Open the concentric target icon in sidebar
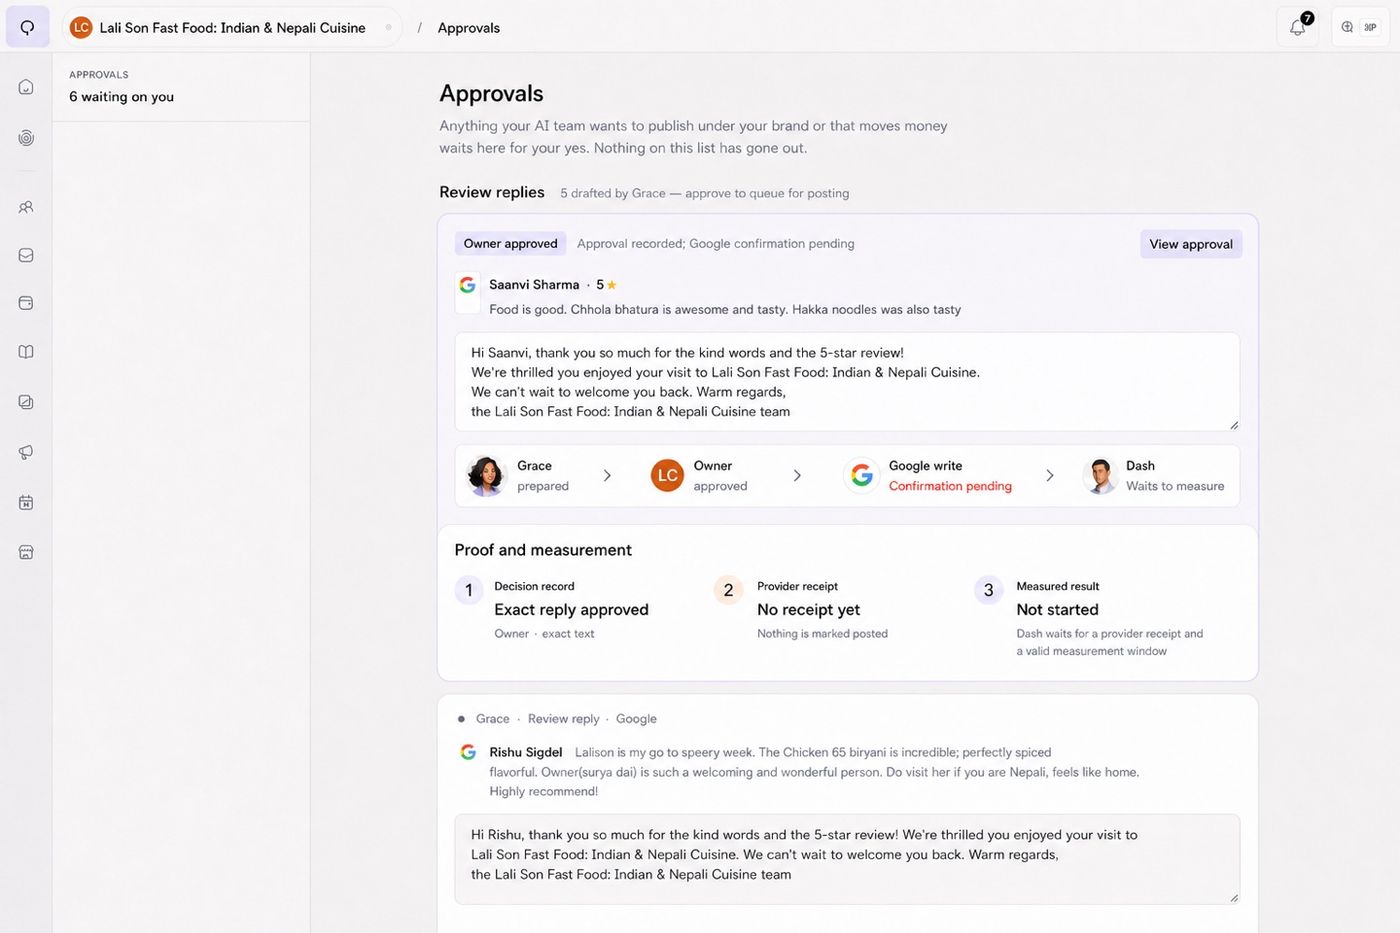This screenshot has width=1400, height=933. [x=26, y=138]
